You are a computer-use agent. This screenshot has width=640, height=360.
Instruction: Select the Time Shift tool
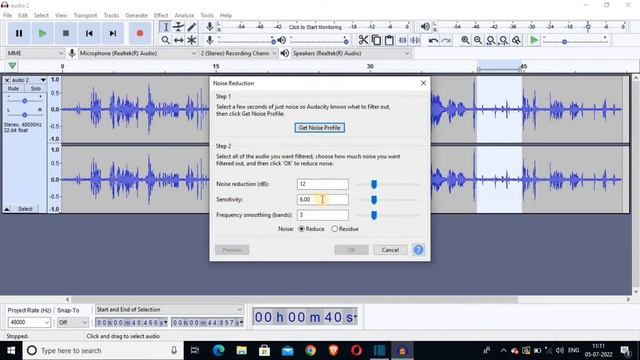point(178,40)
